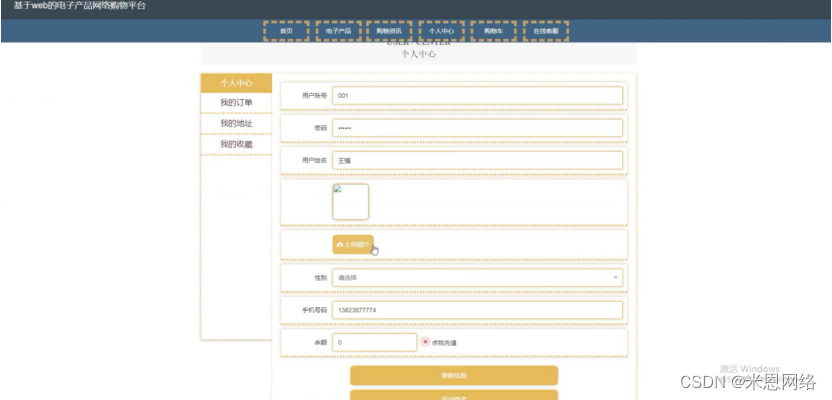Click the 用户账号 label

point(314,96)
